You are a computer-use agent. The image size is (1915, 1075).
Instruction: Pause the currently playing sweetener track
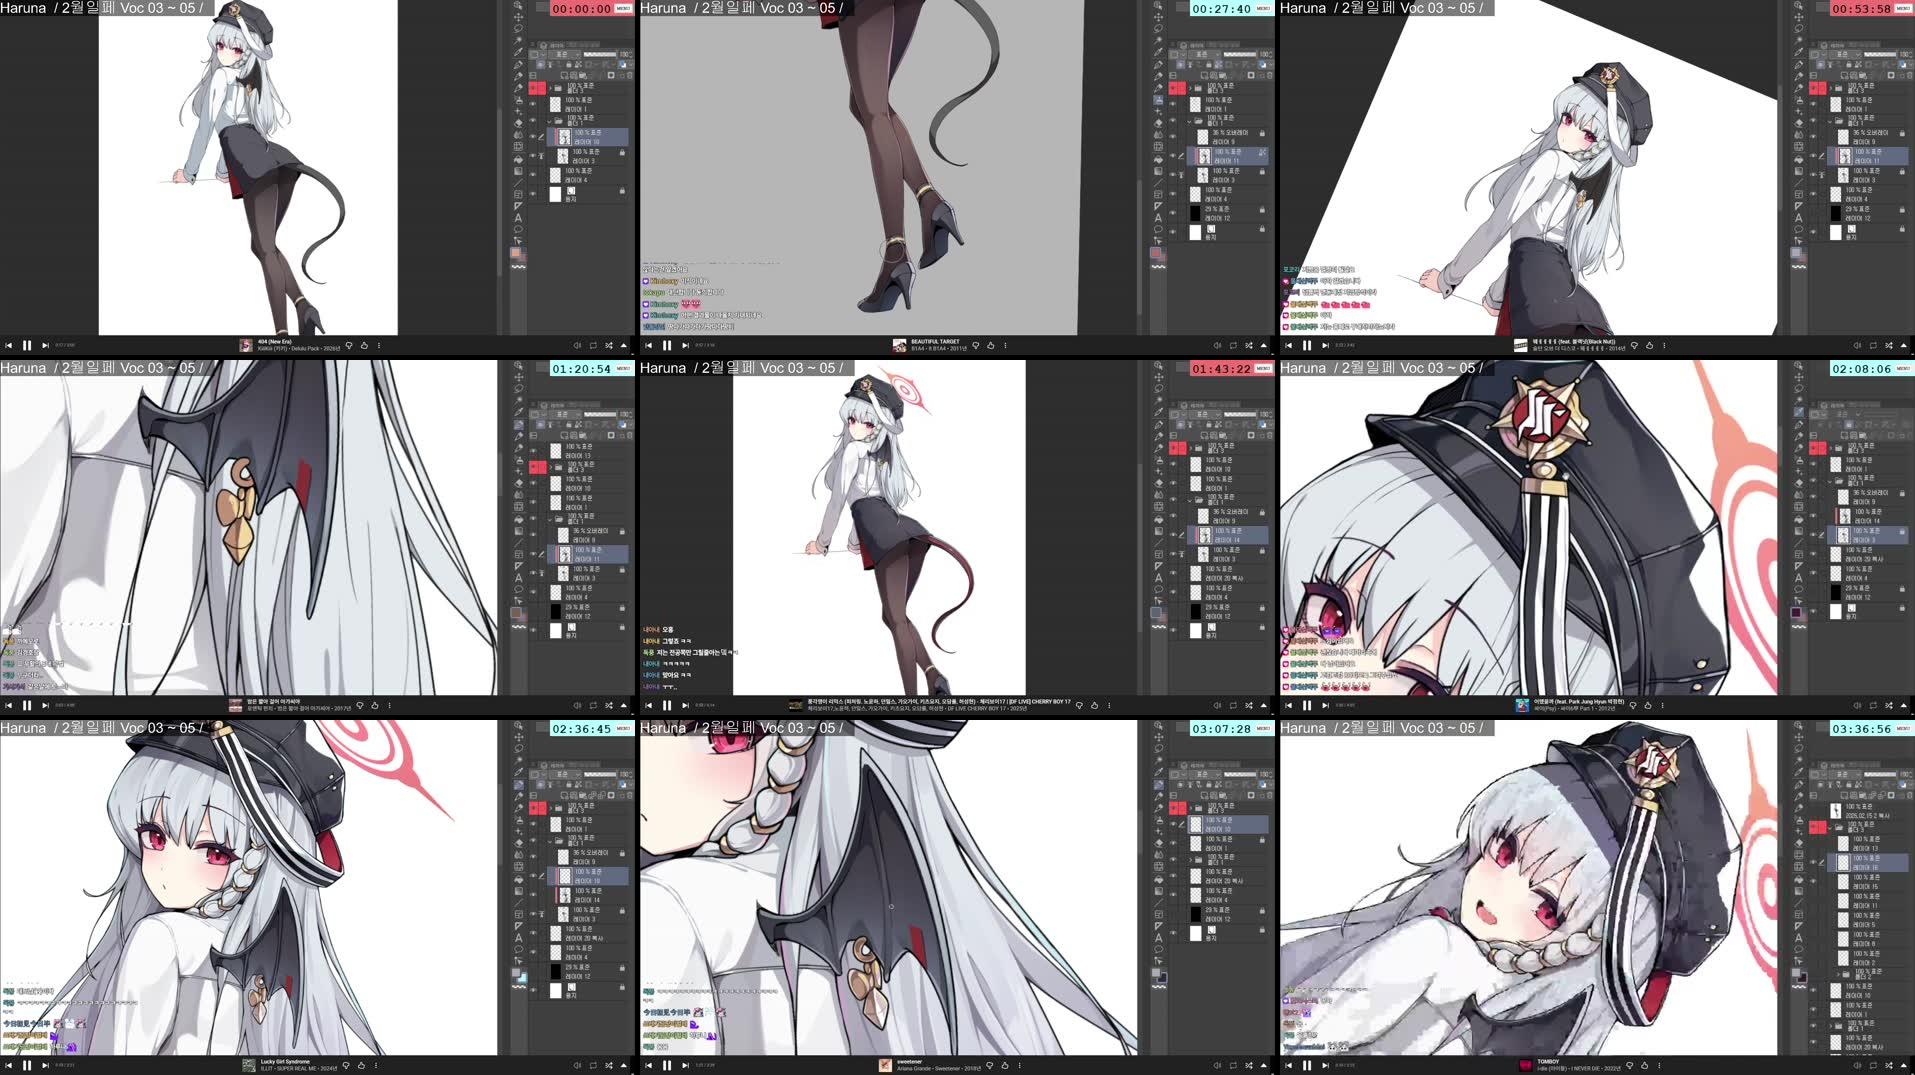tap(667, 1064)
